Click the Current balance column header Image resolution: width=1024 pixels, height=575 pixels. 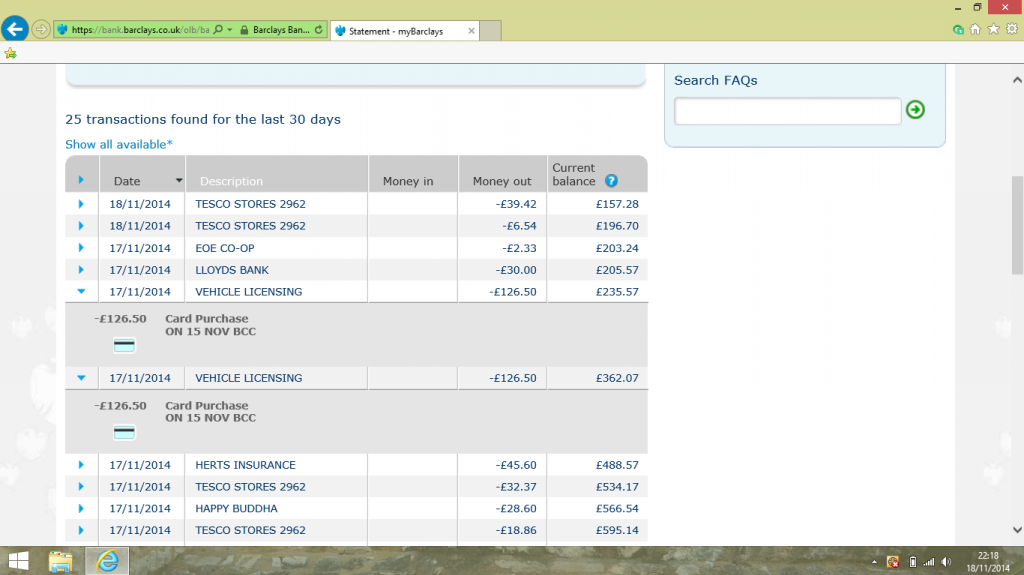tap(574, 174)
